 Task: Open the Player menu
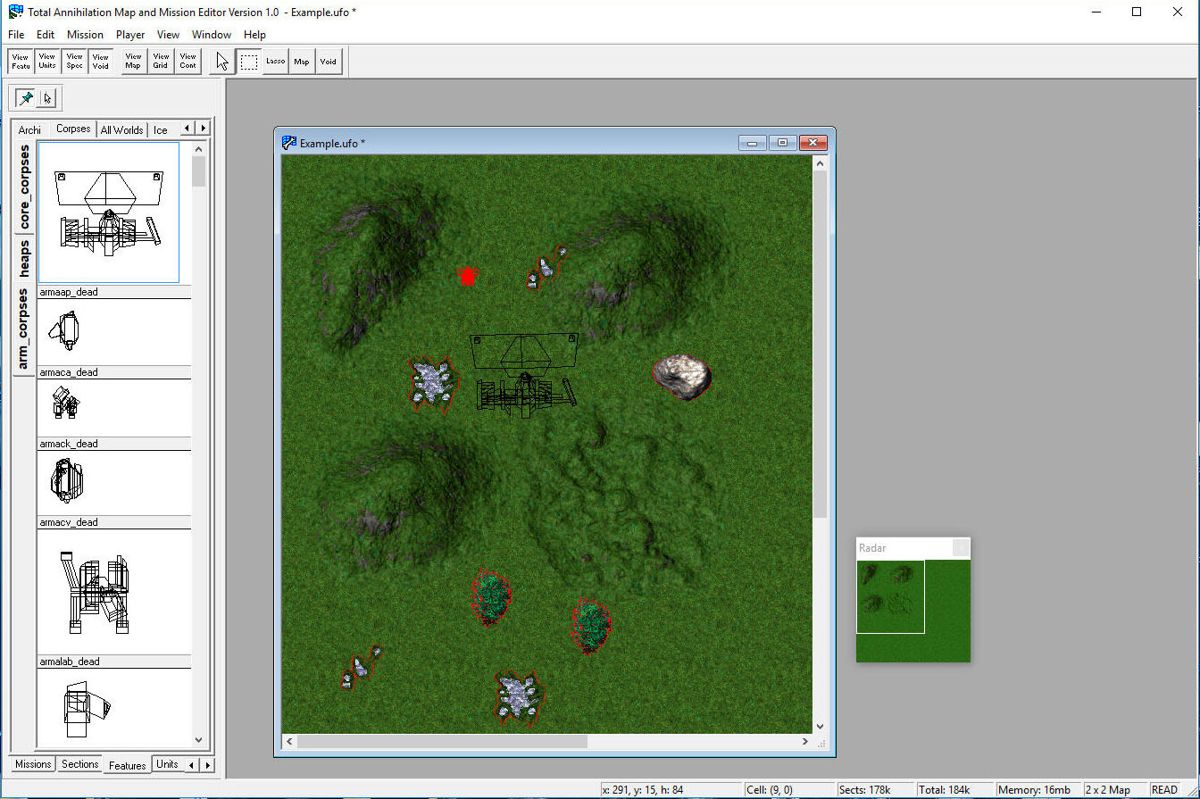pyautogui.click(x=129, y=34)
